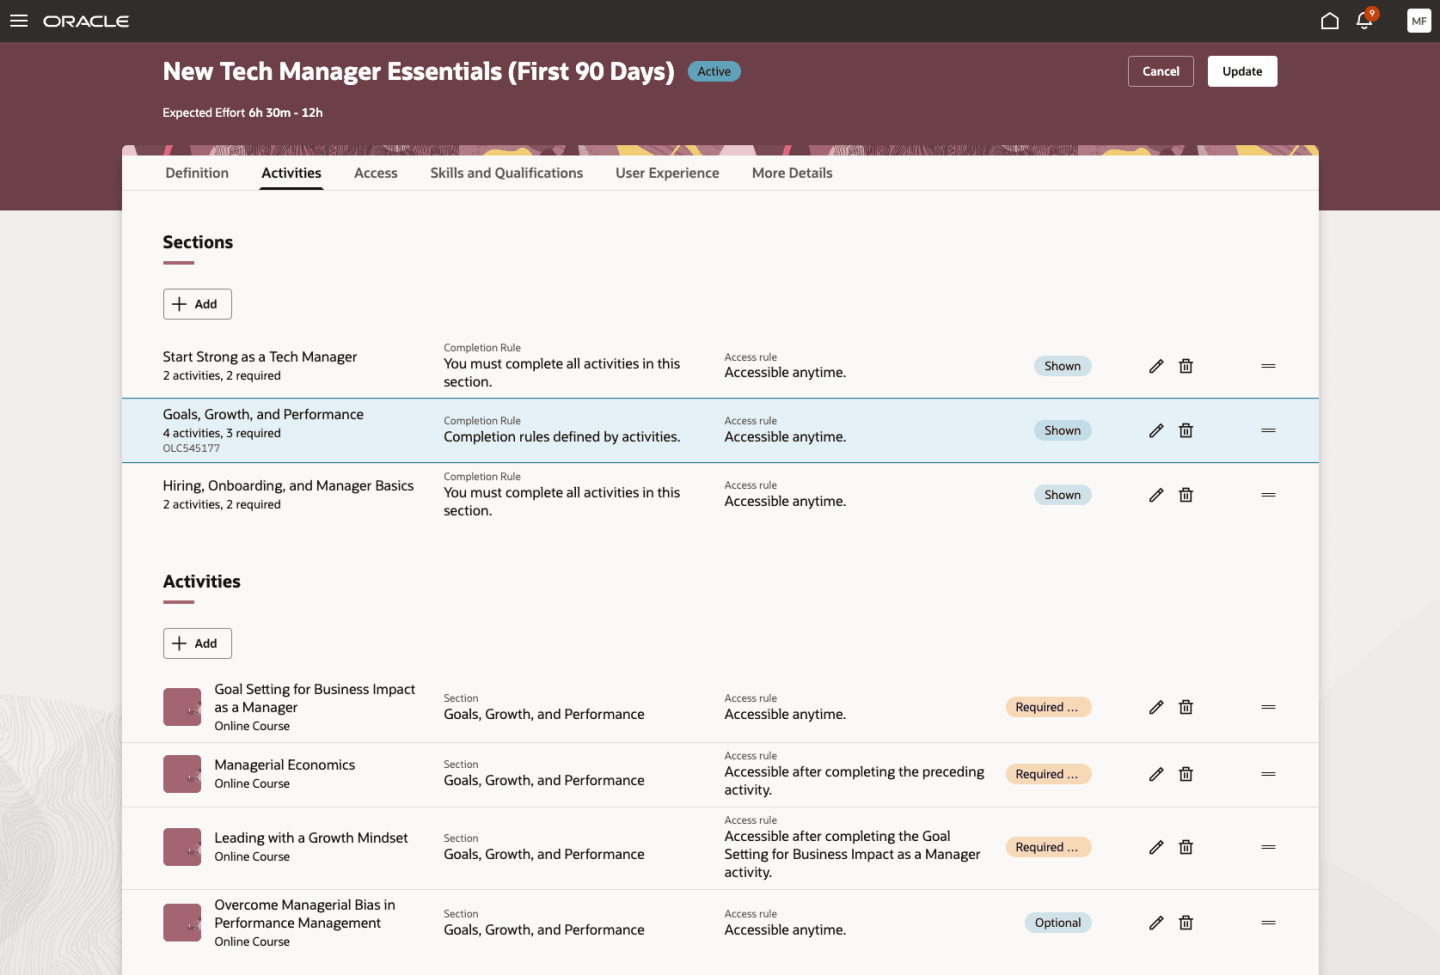1440x975 pixels.
Task: Click reorder handle of OLC545177 section row
Action: [1268, 431]
